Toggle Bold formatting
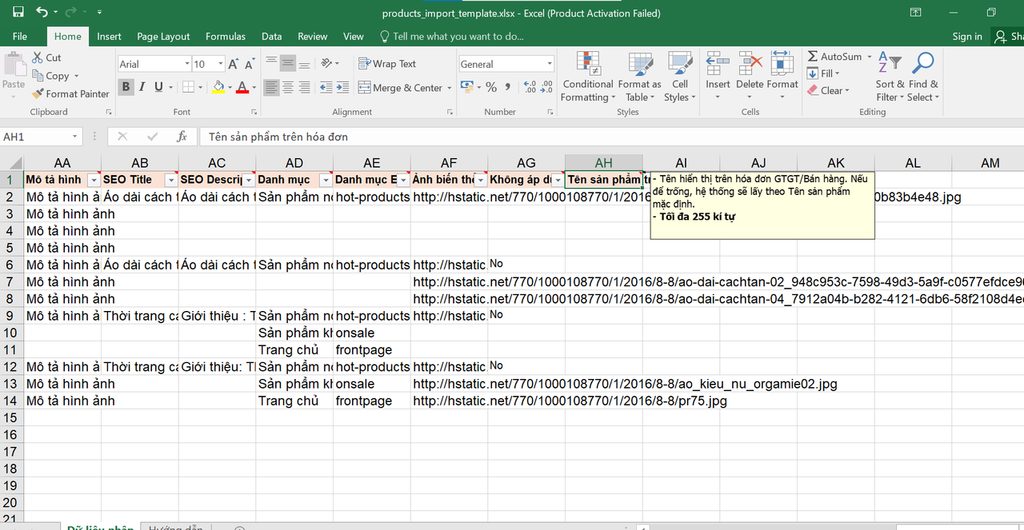The width and height of the screenshot is (1024, 530). 126,87
